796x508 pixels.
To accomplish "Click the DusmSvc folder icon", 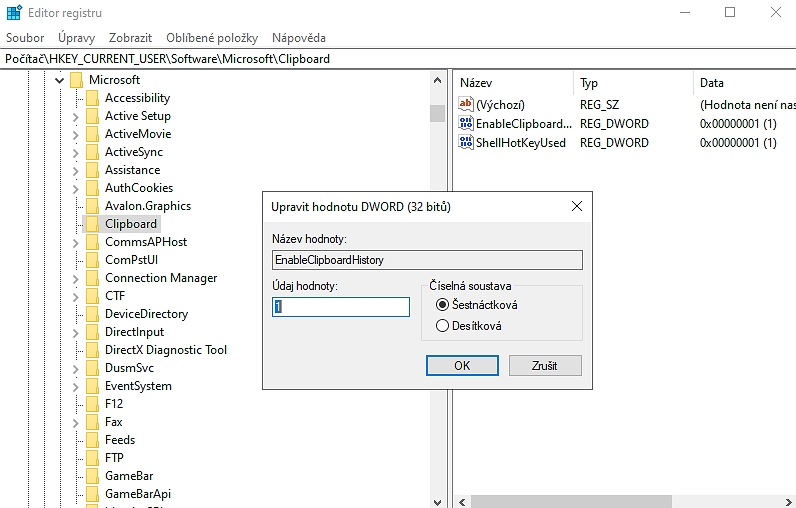I will point(92,368).
